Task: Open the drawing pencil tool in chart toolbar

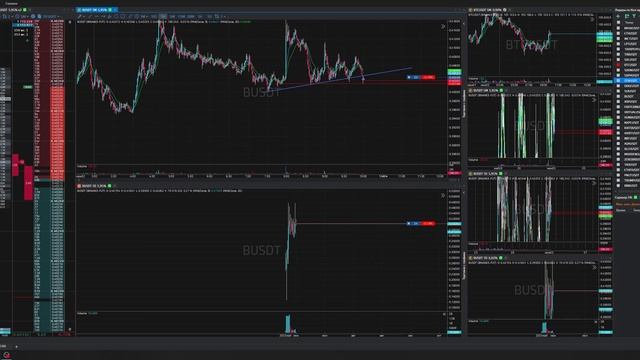Action: click(x=80, y=16)
